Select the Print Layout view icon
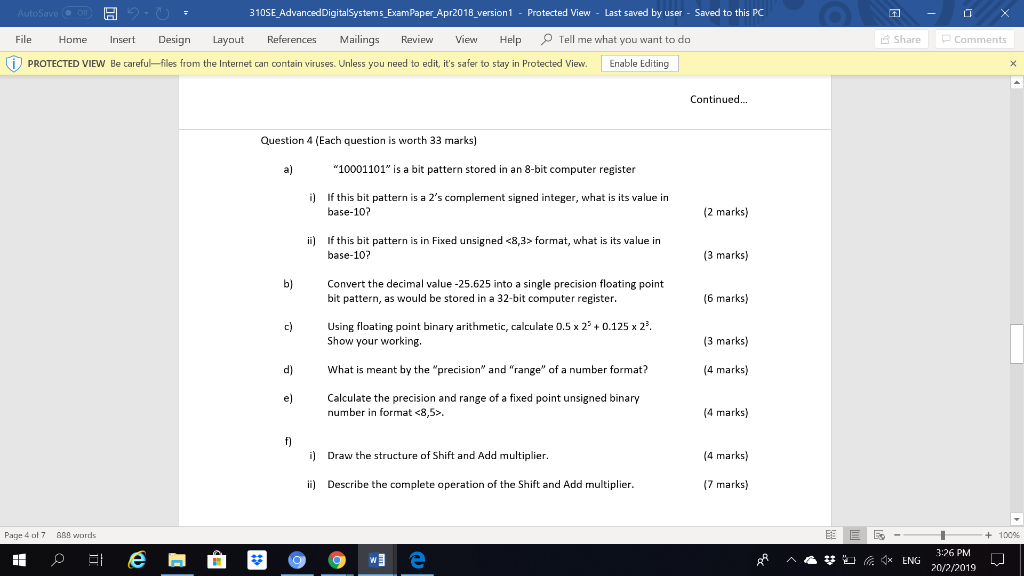This screenshot has width=1024, height=576. pos(855,535)
